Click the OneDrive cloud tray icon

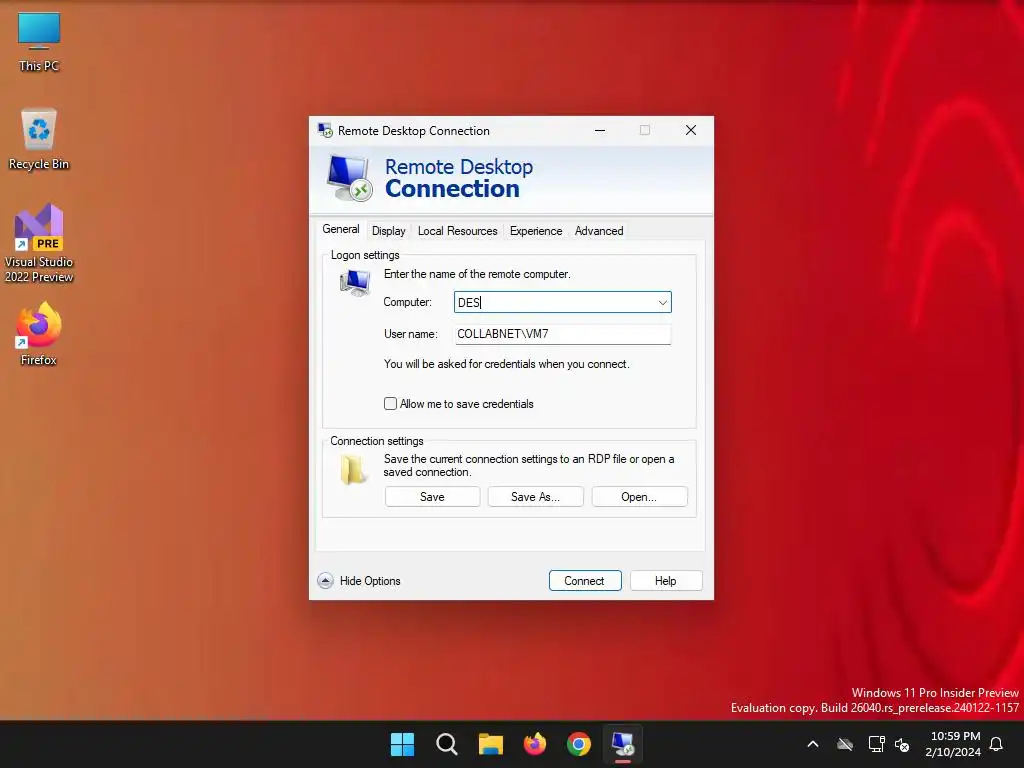coord(845,744)
